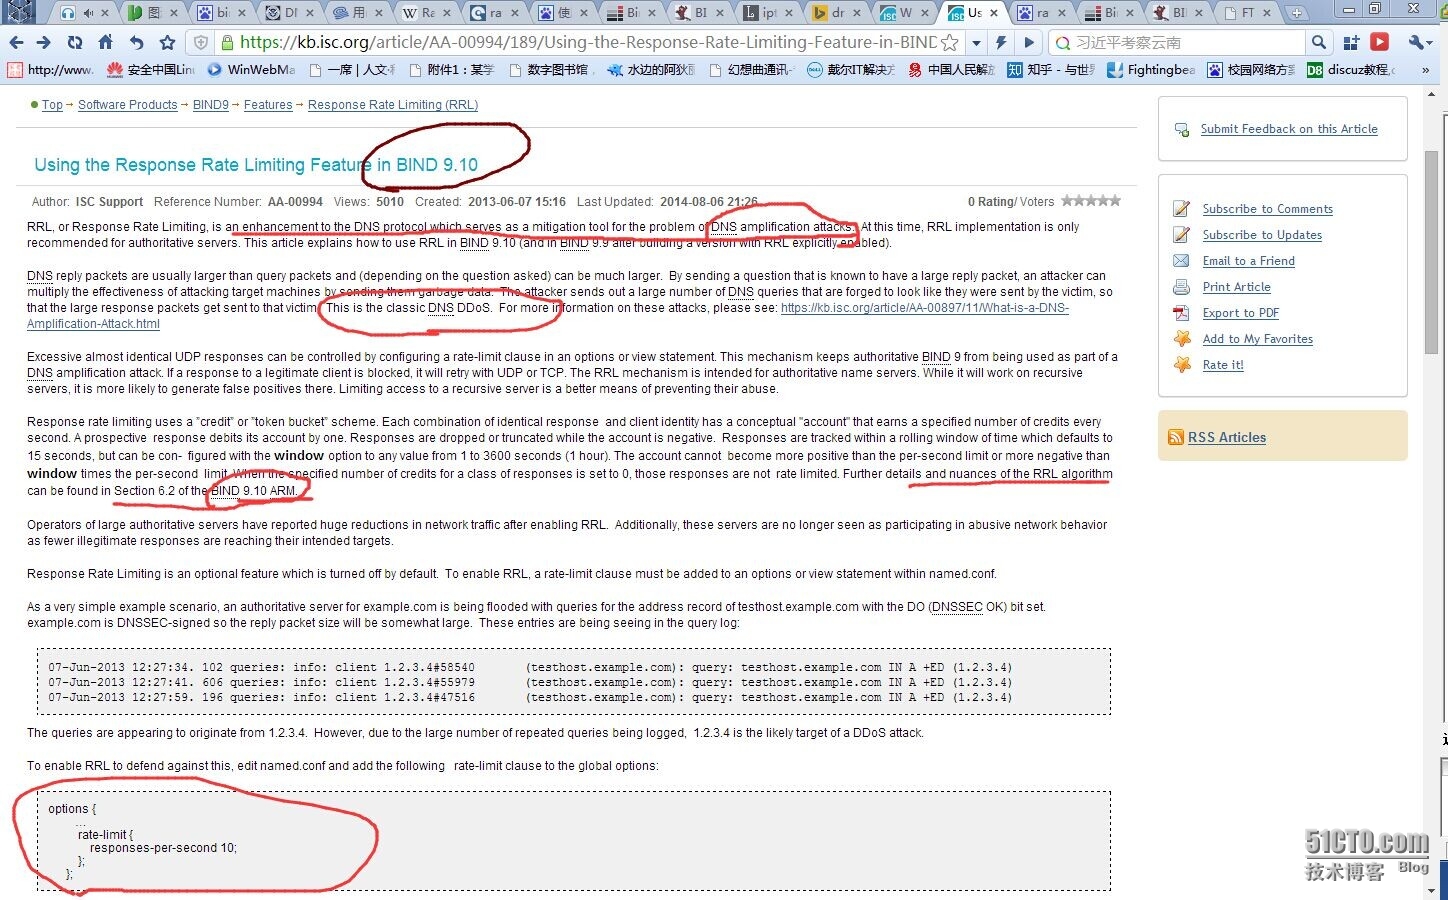This screenshot has height=900, width=1448.
Task: Switch to the ISC 'W' tab
Action: point(904,12)
